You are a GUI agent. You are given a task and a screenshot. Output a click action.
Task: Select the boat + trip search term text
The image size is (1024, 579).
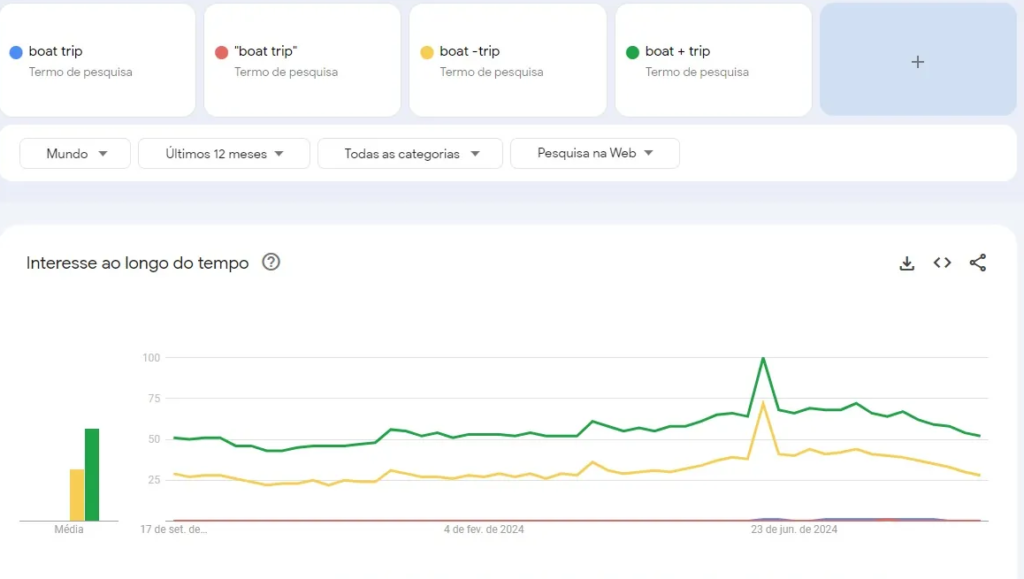point(678,51)
